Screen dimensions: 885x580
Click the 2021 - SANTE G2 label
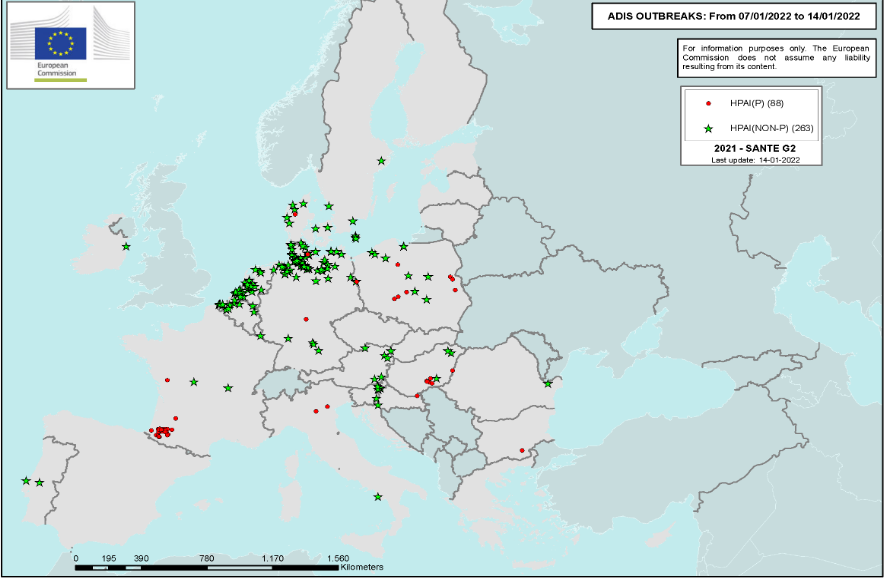752,149
